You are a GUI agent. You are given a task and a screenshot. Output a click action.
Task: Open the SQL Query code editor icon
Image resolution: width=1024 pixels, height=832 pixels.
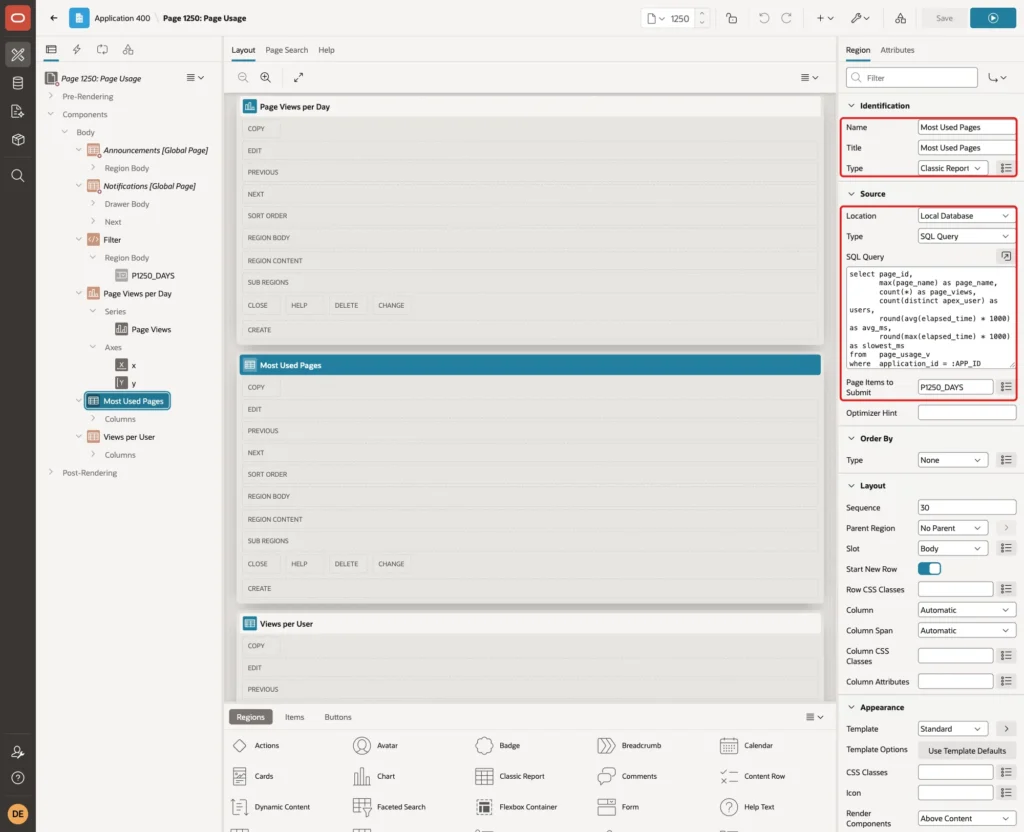[x=1006, y=256]
